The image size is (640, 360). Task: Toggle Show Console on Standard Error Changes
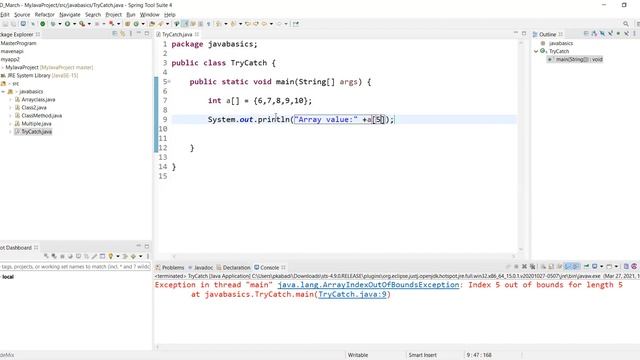tap(576, 267)
